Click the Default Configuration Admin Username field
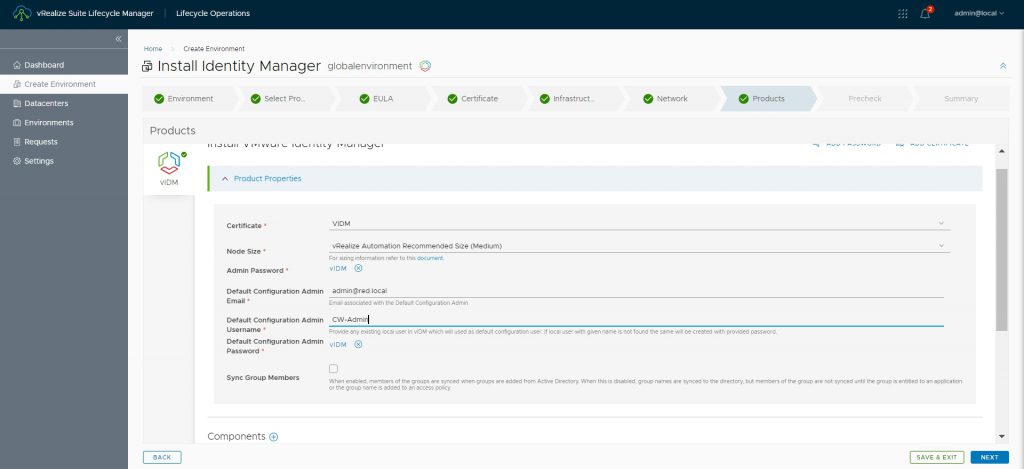Screen dimensions: 1024x469 coord(636,319)
